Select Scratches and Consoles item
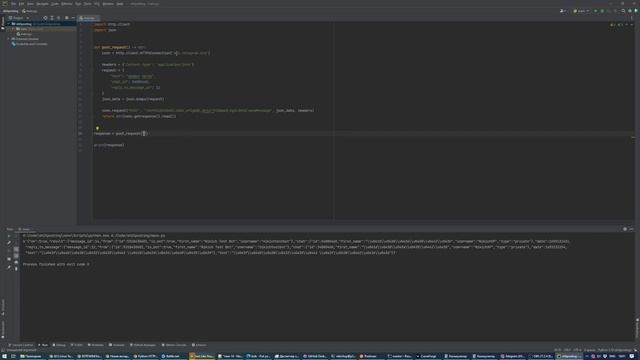Image resolution: width=640 pixels, height=360 pixels. (x=31, y=44)
